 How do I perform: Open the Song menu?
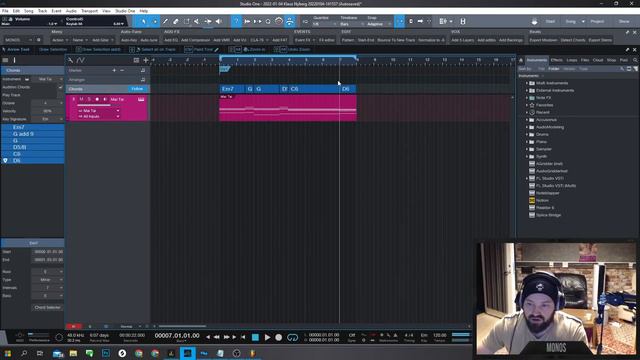29,11
